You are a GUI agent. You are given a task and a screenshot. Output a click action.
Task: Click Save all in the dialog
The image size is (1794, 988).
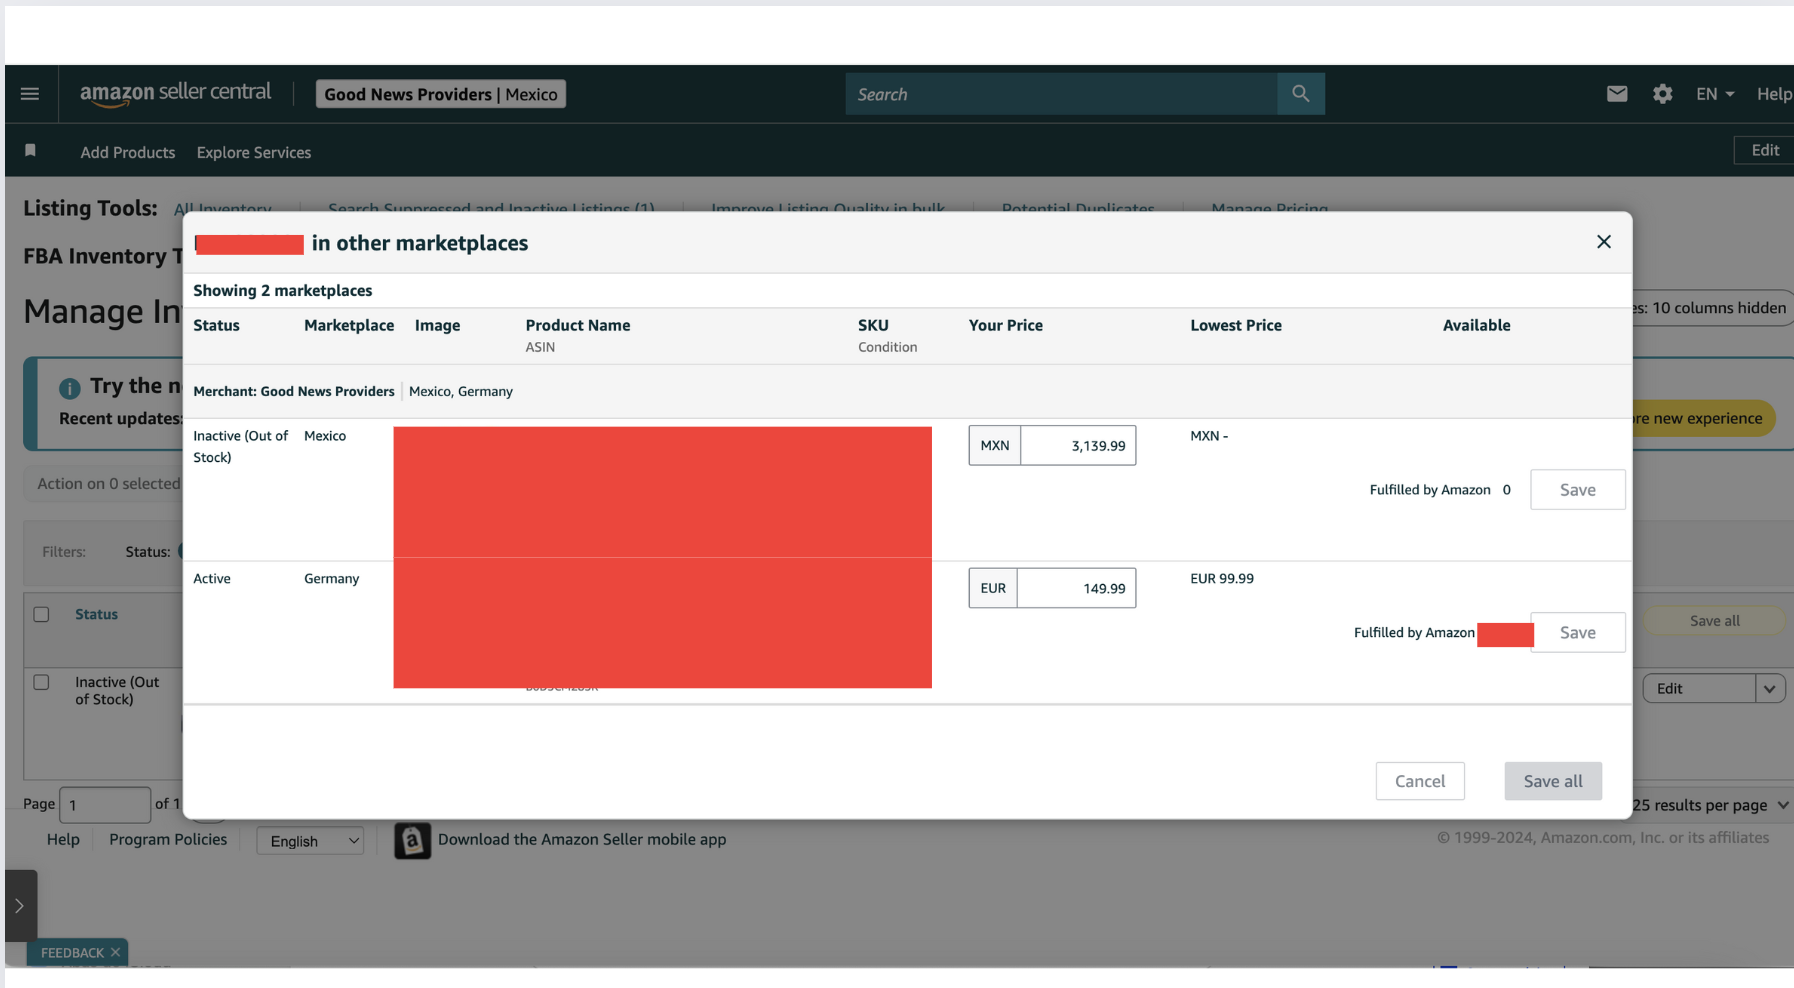pyautogui.click(x=1553, y=781)
